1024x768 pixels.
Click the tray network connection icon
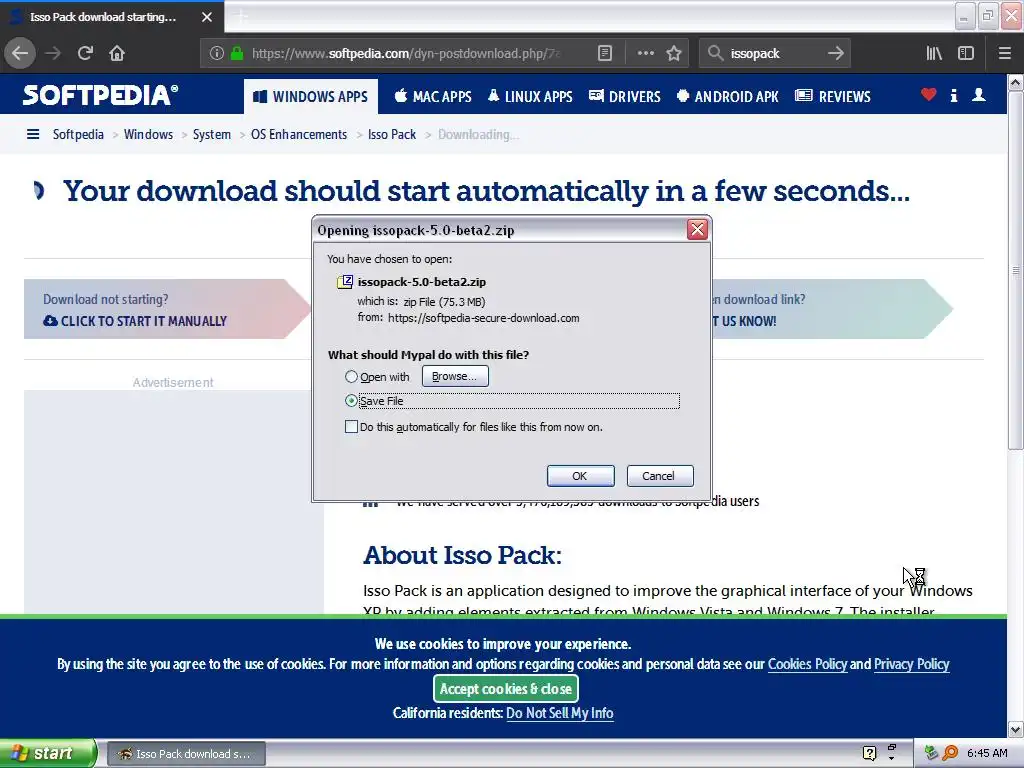(931, 753)
